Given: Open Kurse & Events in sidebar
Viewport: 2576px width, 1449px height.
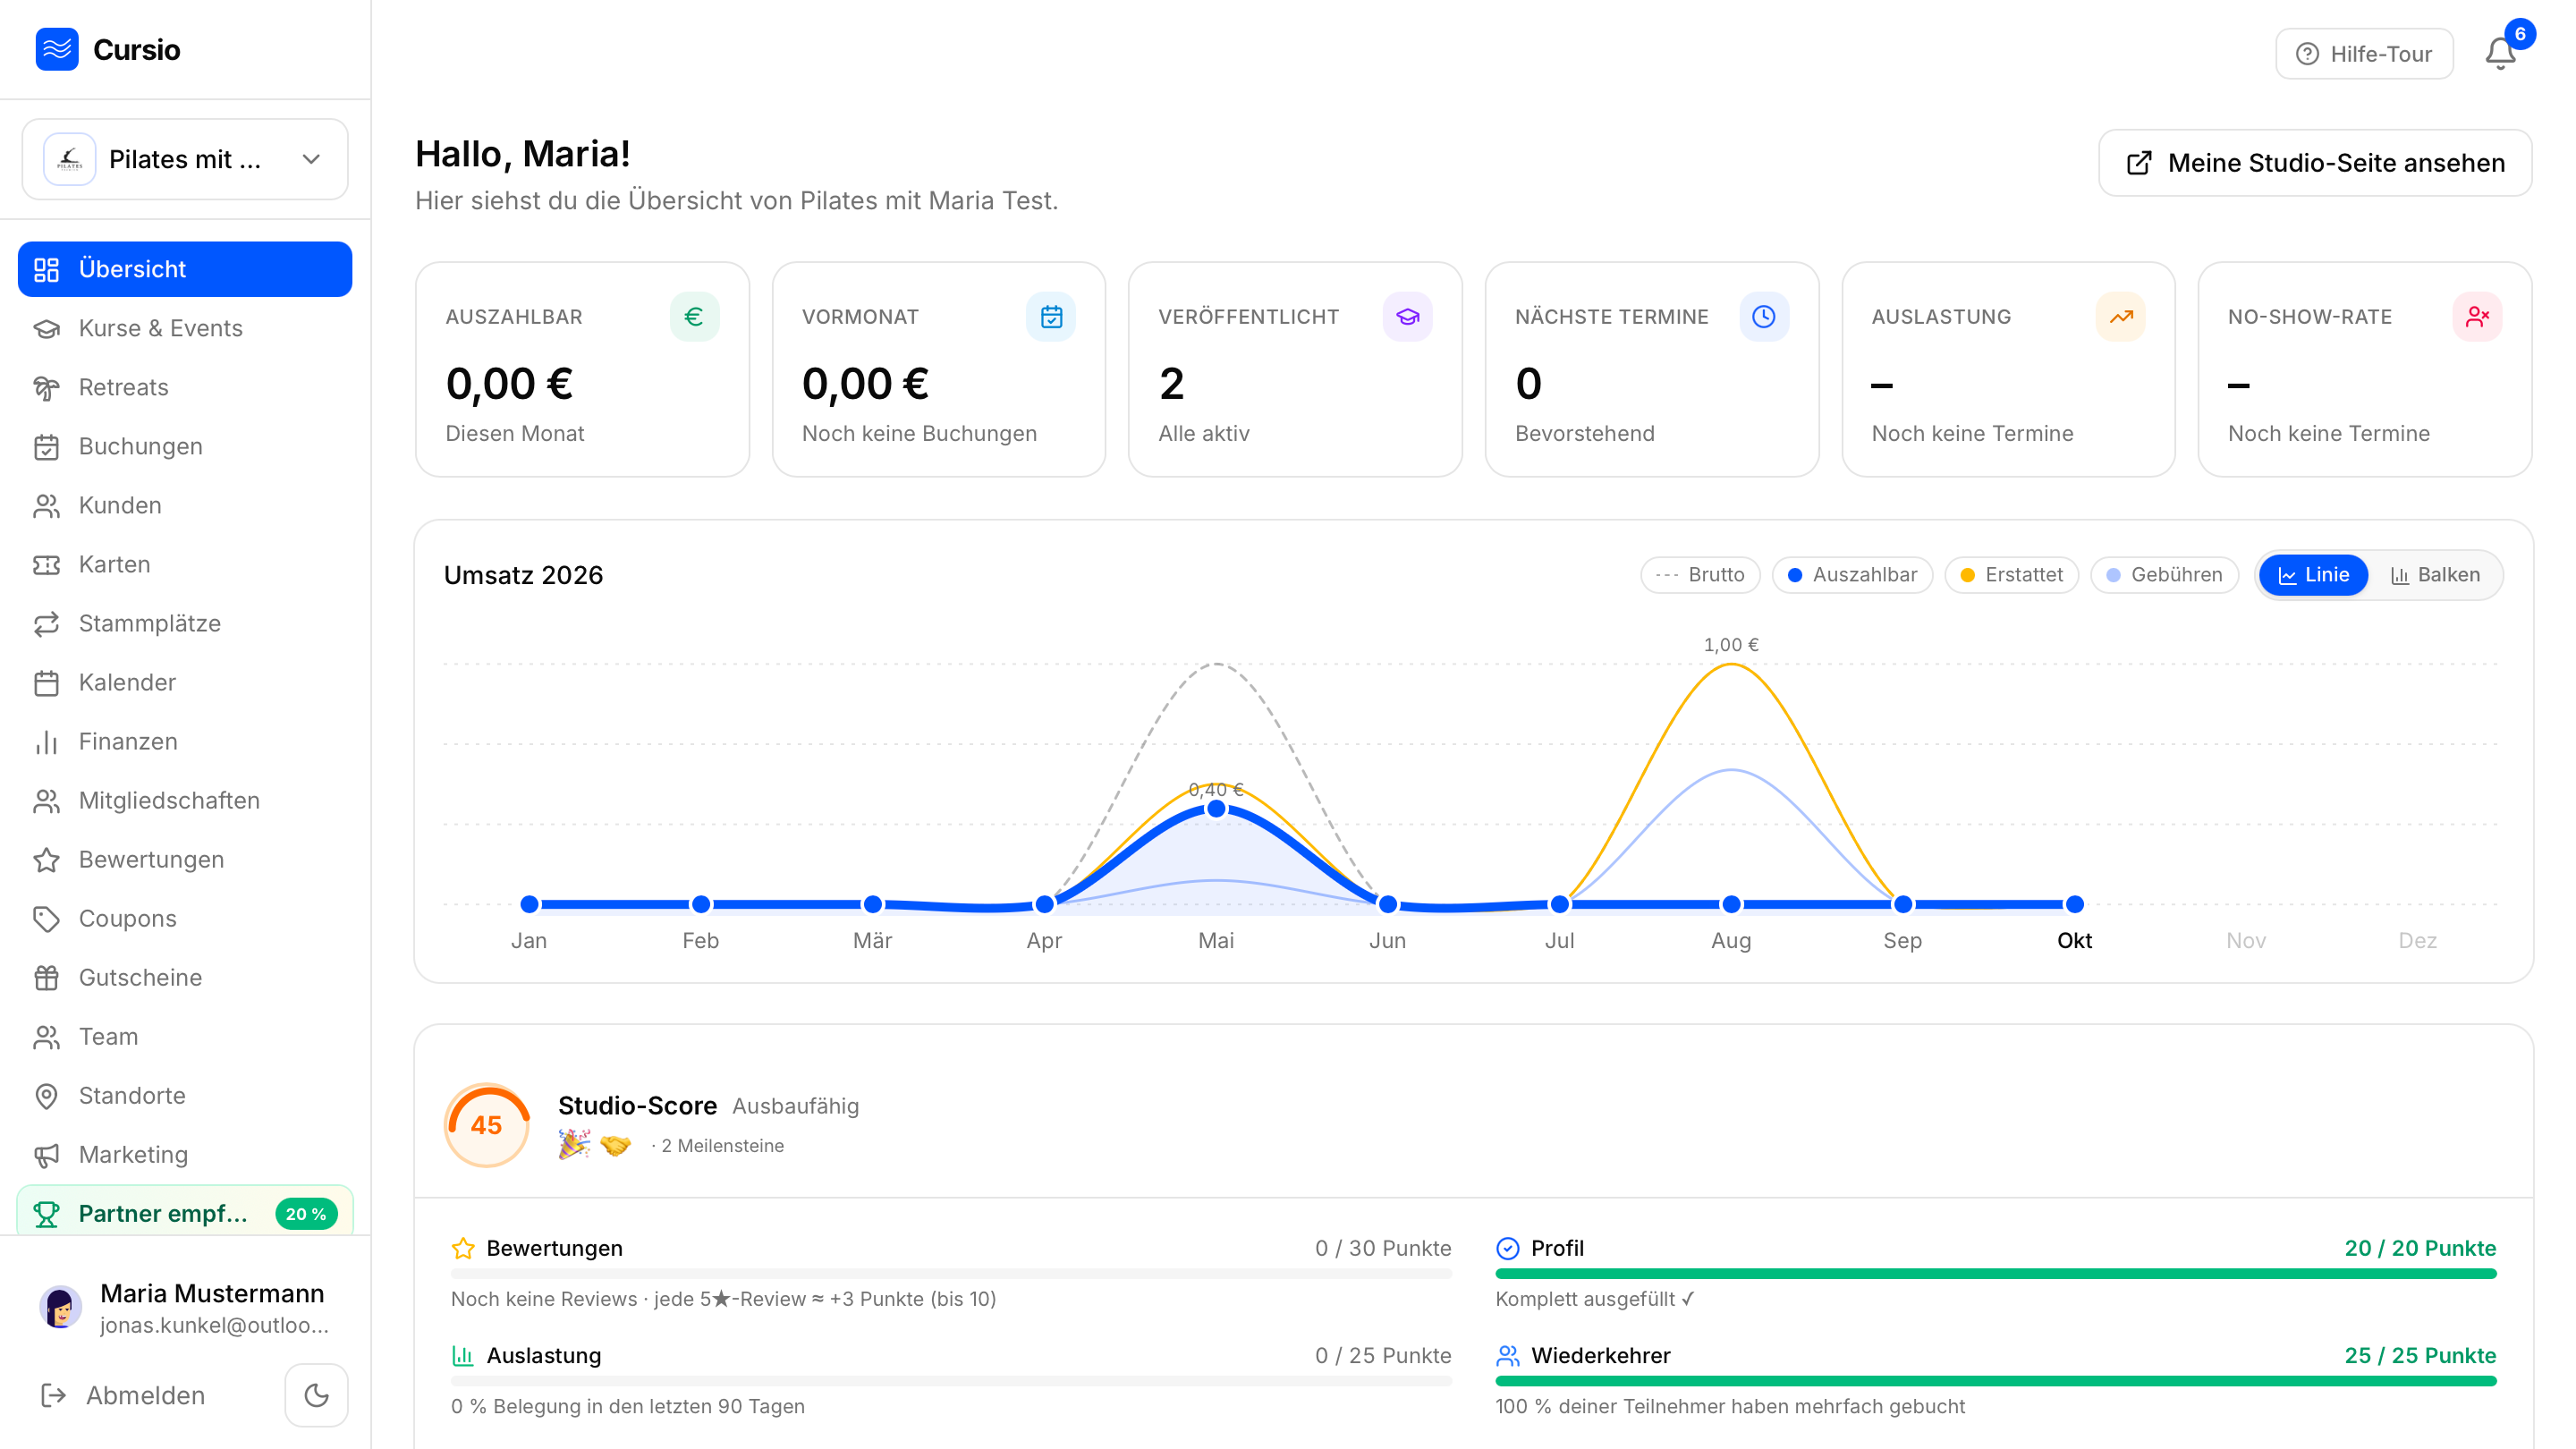Looking at the screenshot, I should coord(185,328).
